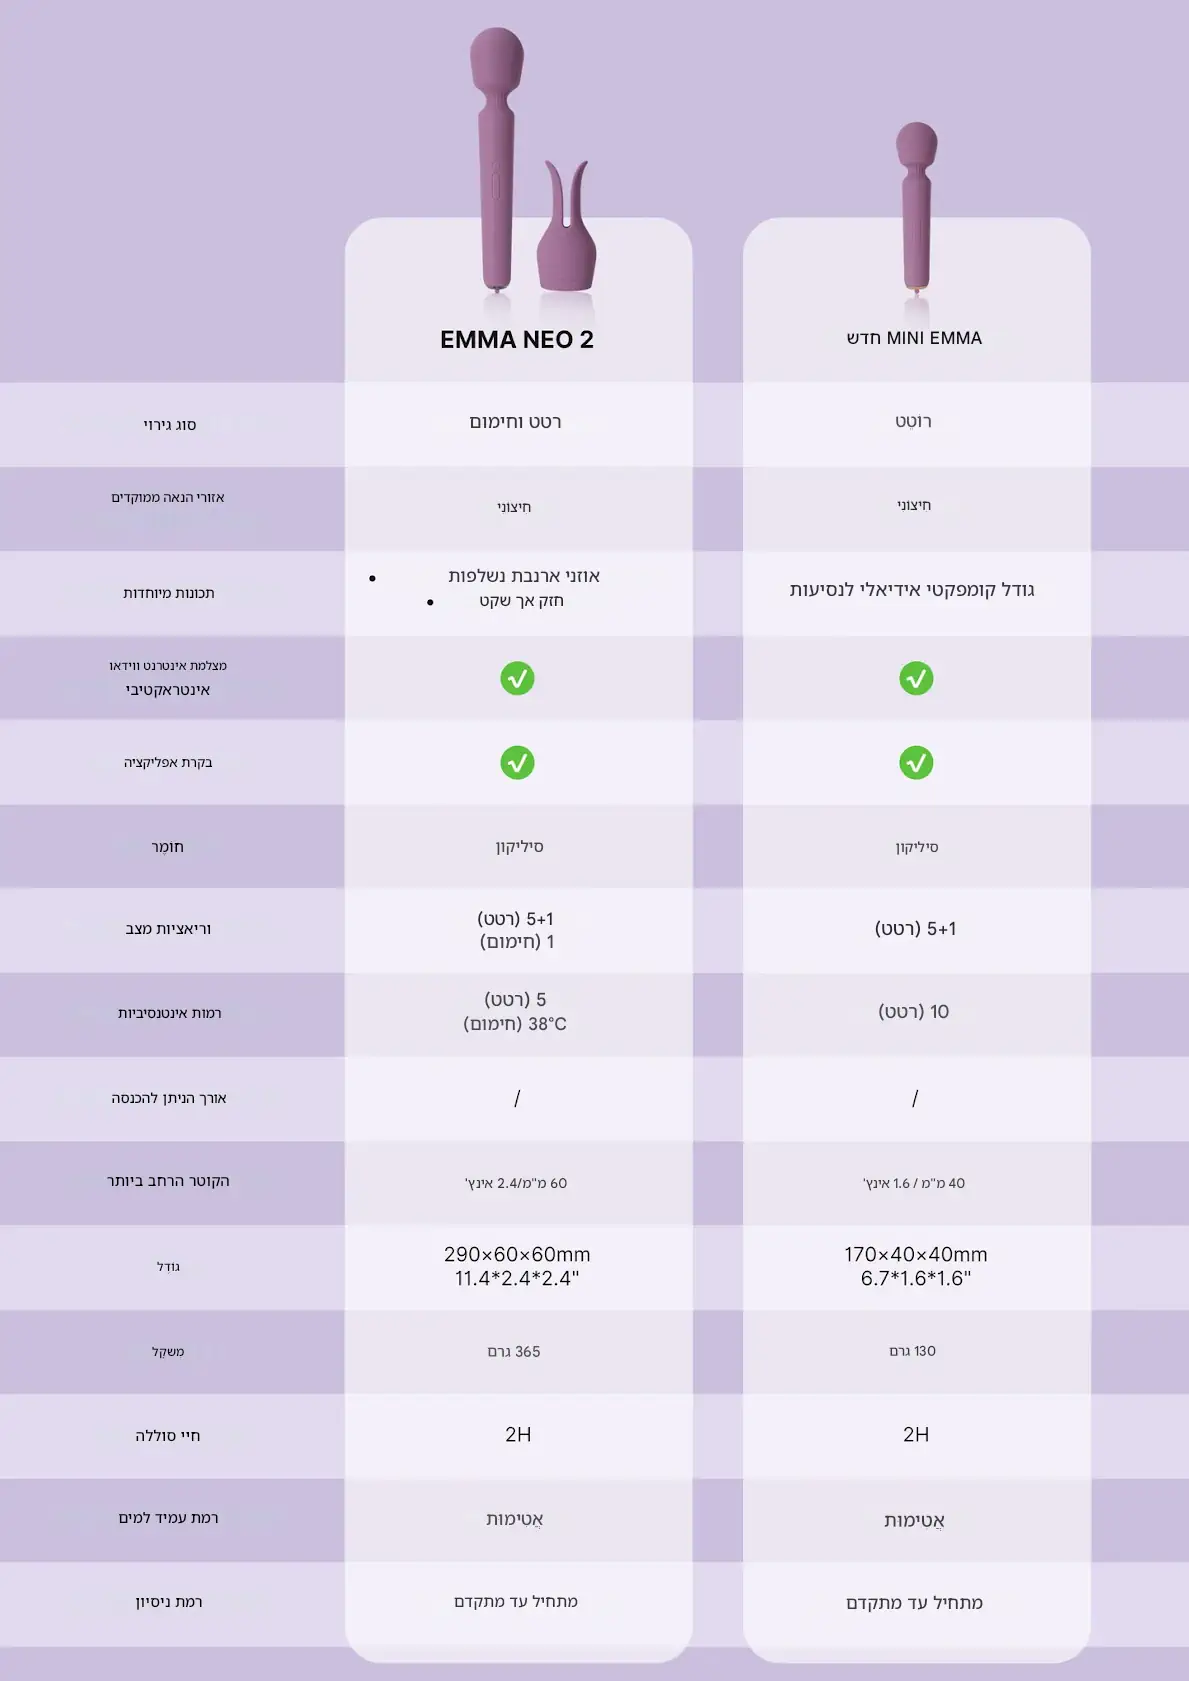Click EMMA NEO 2 interactive webcam green checkmark
This screenshot has height=1681, width=1189.
coord(517,679)
